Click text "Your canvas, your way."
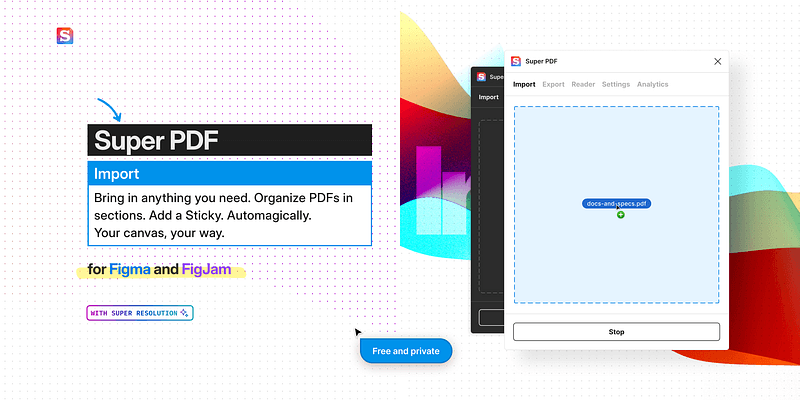The width and height of the screenshot is (800, 400). click(x=159, y=233)
